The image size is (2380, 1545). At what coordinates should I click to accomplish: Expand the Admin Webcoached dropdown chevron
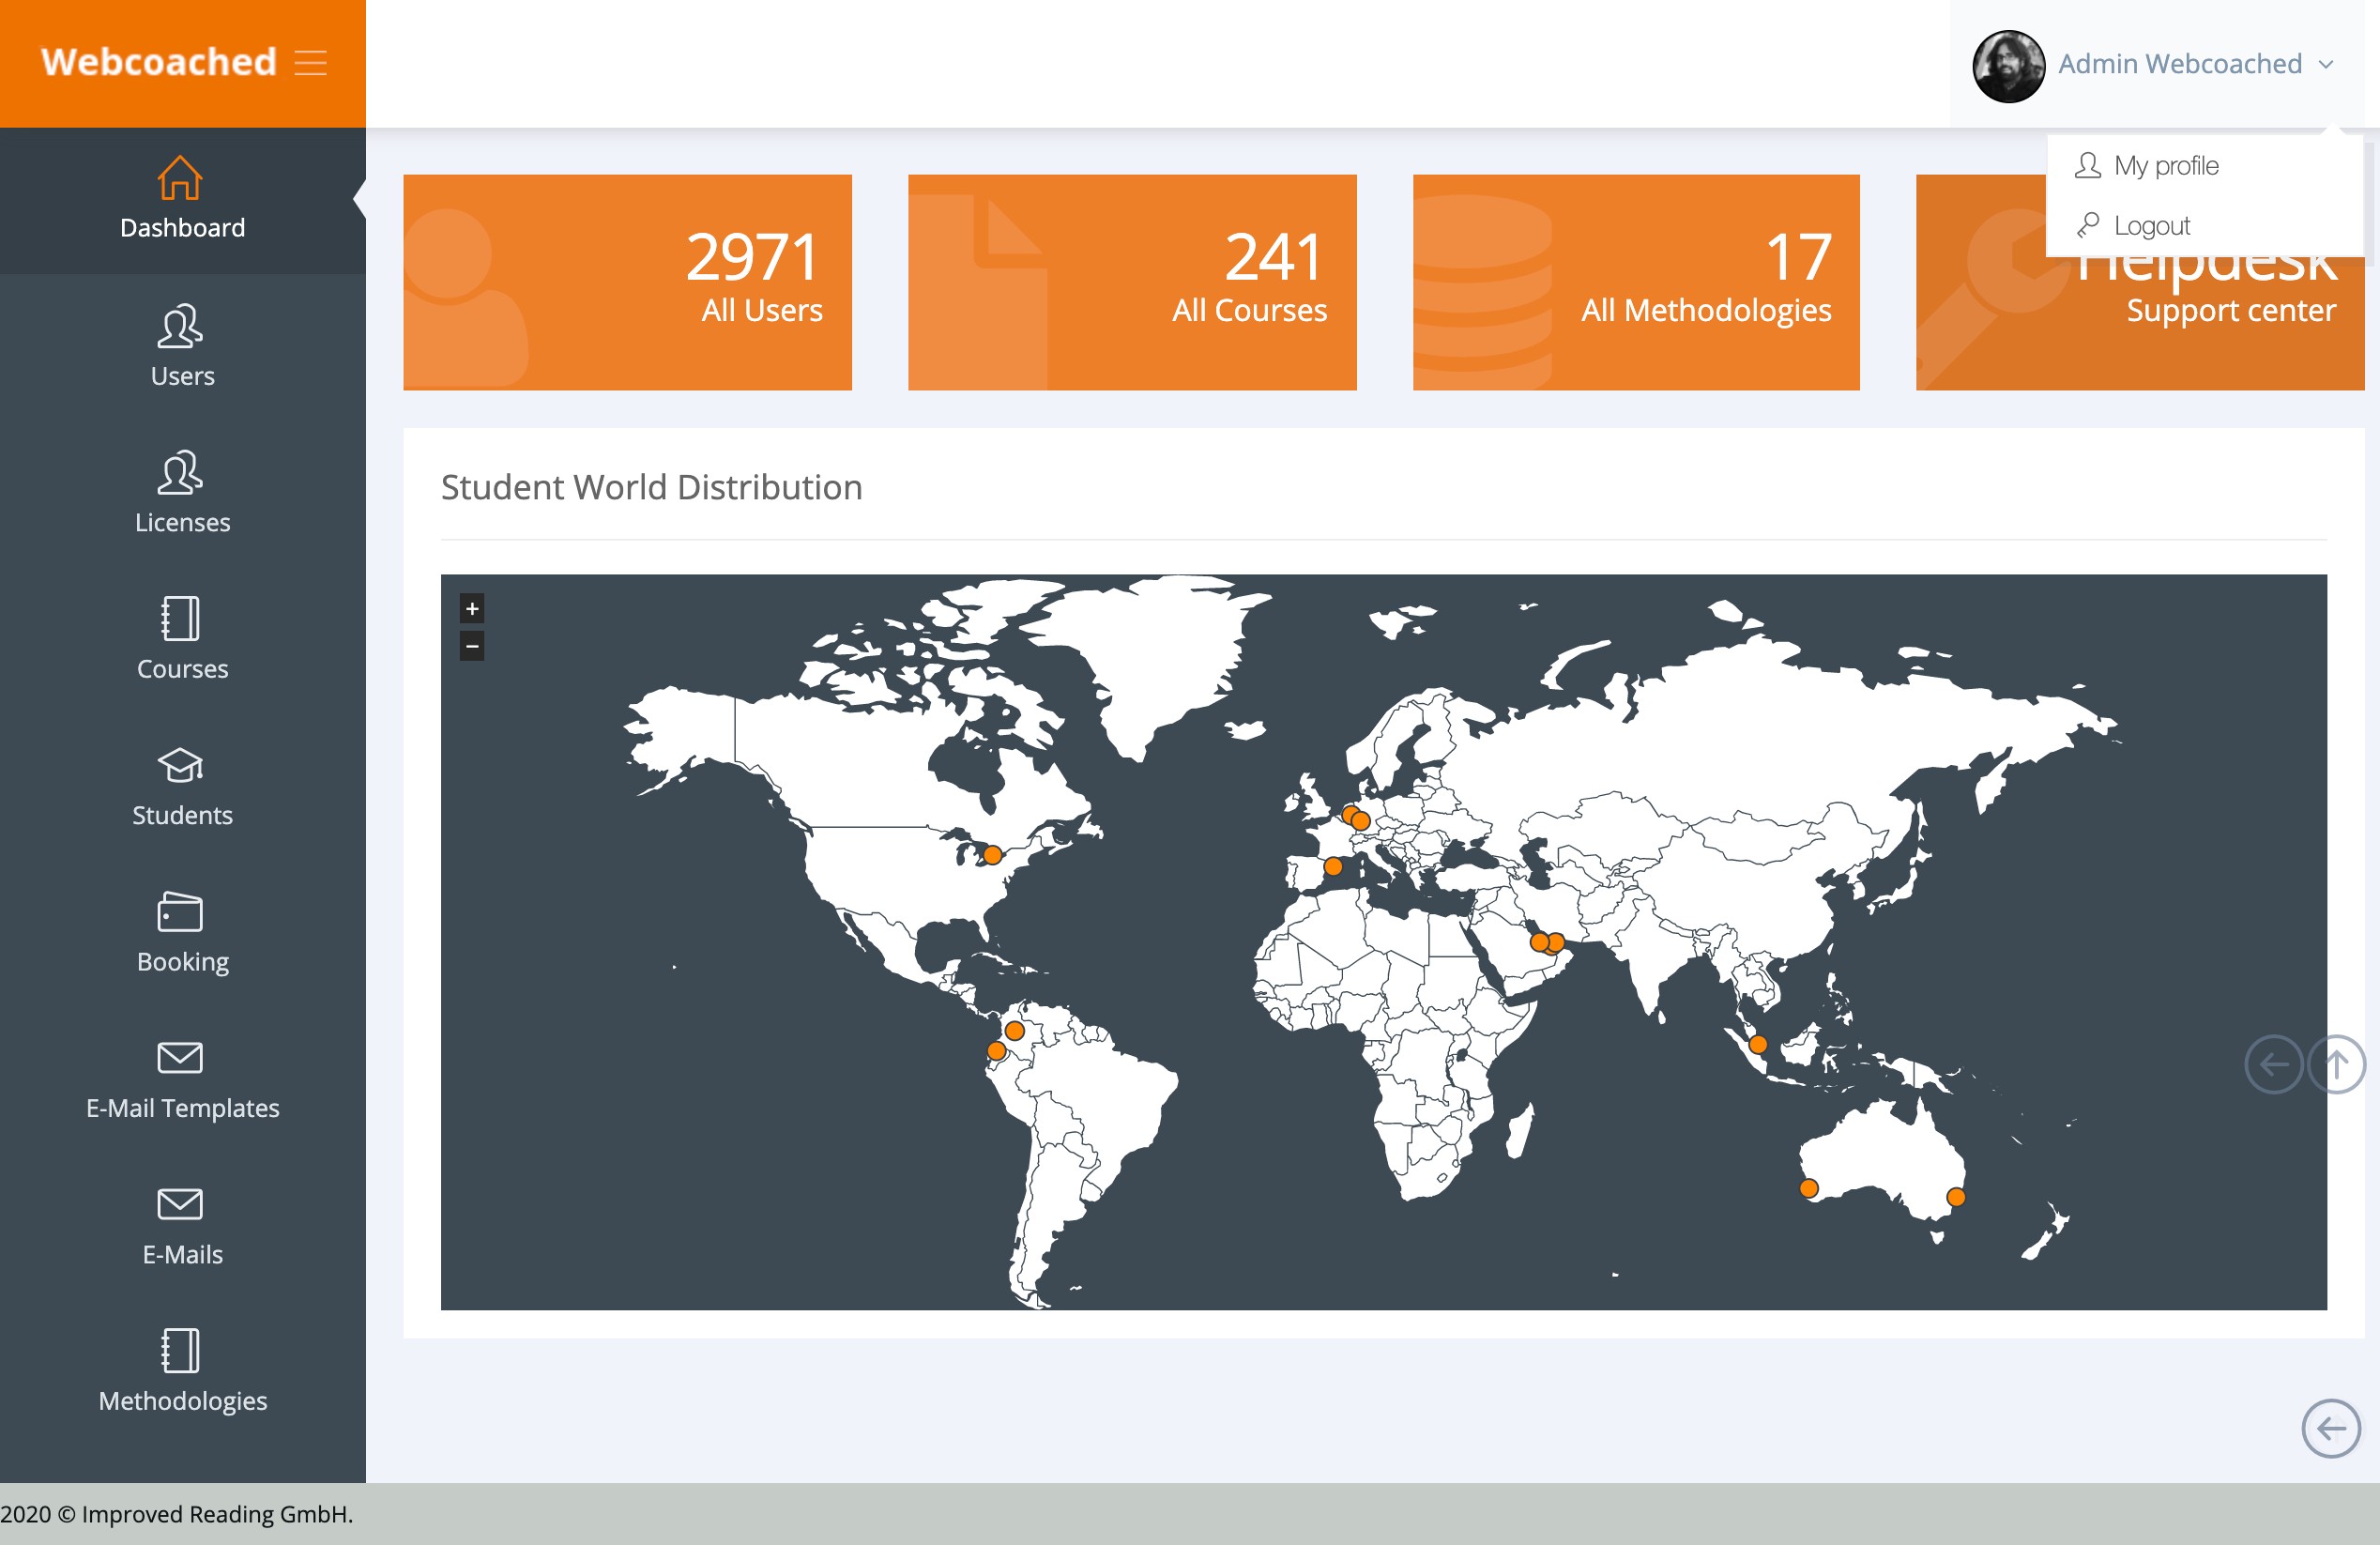click(x=2326, y=65)
